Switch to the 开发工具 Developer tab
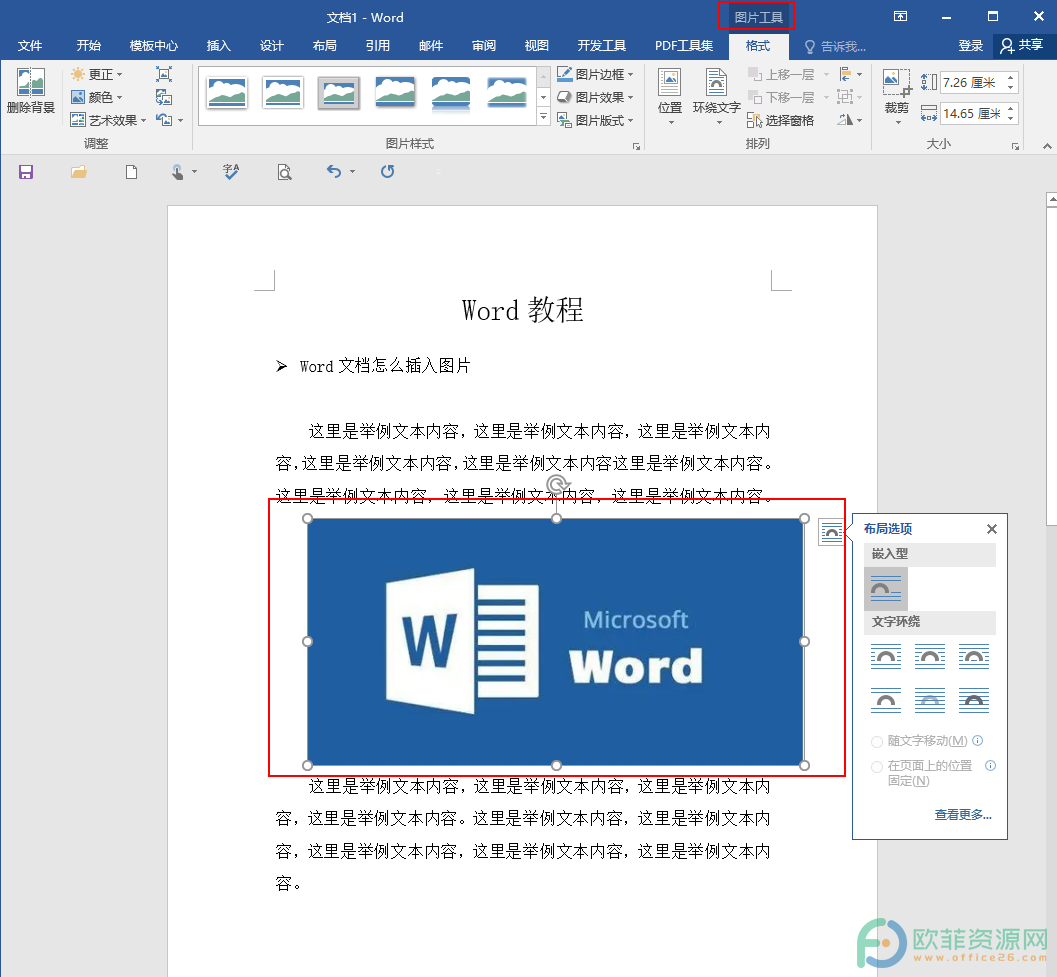 pyautogui.click(x=601, y=45)
